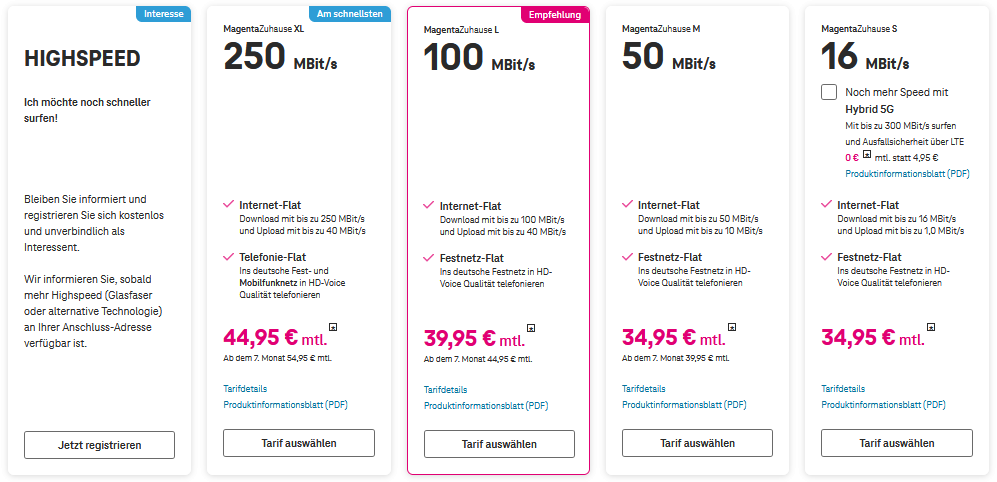
Task: Select Tarif auswählen for 50 MBit/s plan
Action: point(698,443)
